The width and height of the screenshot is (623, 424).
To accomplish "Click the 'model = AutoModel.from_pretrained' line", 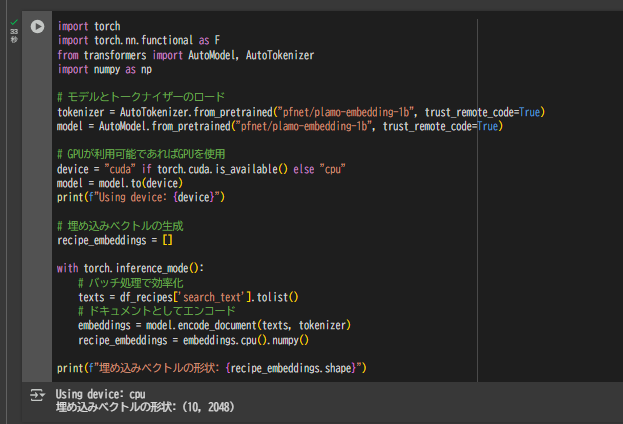I will [280, 127].
